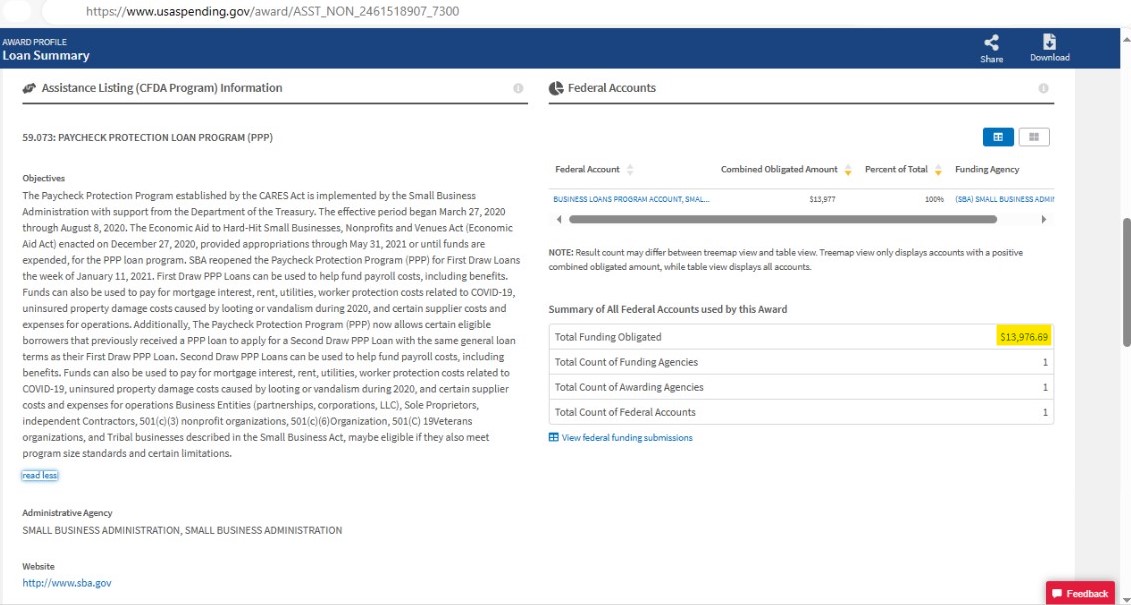Sort by Percent of Total column arrows

coord(938,169)
